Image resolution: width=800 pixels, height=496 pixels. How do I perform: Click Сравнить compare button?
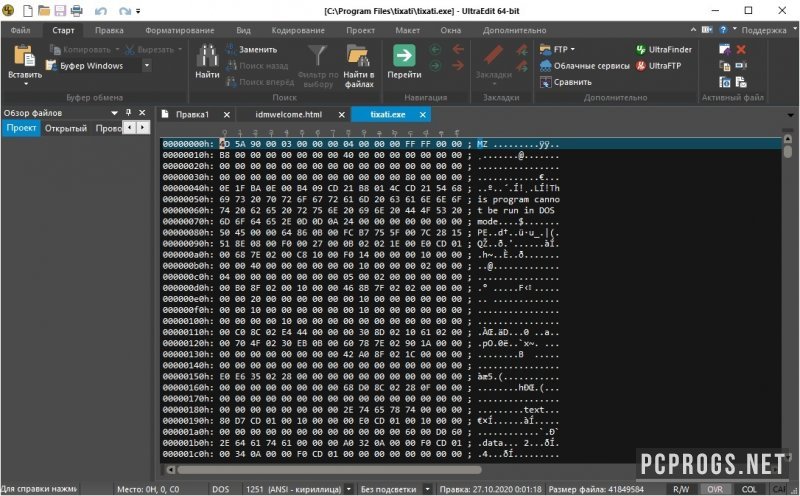click(566, 82)
